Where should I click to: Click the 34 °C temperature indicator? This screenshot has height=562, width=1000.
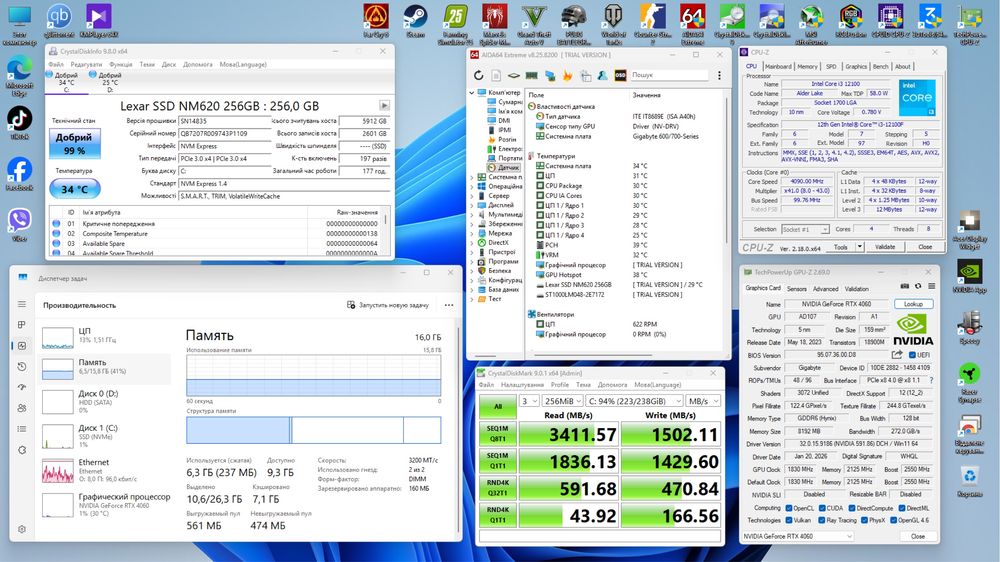click(x=75, y=189)
